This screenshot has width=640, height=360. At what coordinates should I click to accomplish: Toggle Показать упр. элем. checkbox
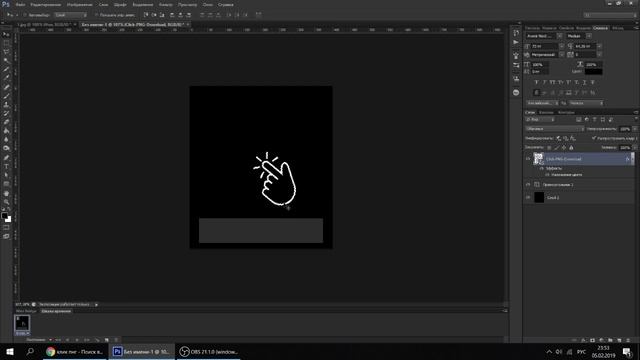(x=96, y=15)
